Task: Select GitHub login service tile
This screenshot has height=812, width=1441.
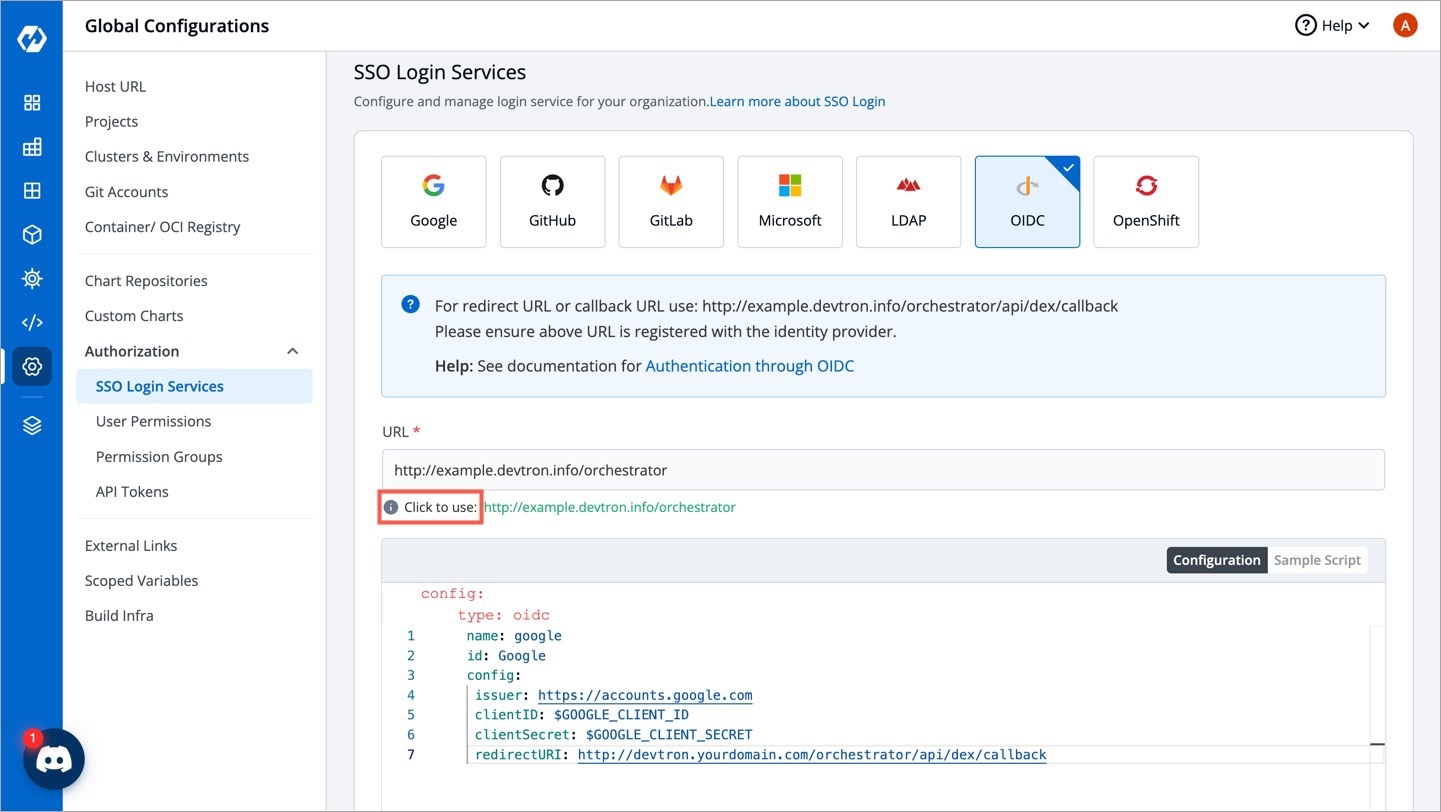Action: pos(552,202)
